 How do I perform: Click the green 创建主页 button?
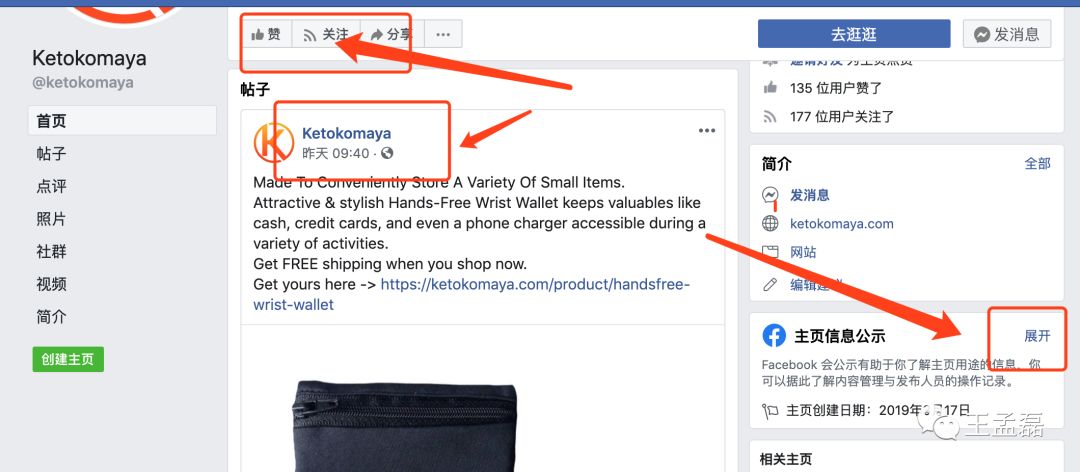point(68,359)
